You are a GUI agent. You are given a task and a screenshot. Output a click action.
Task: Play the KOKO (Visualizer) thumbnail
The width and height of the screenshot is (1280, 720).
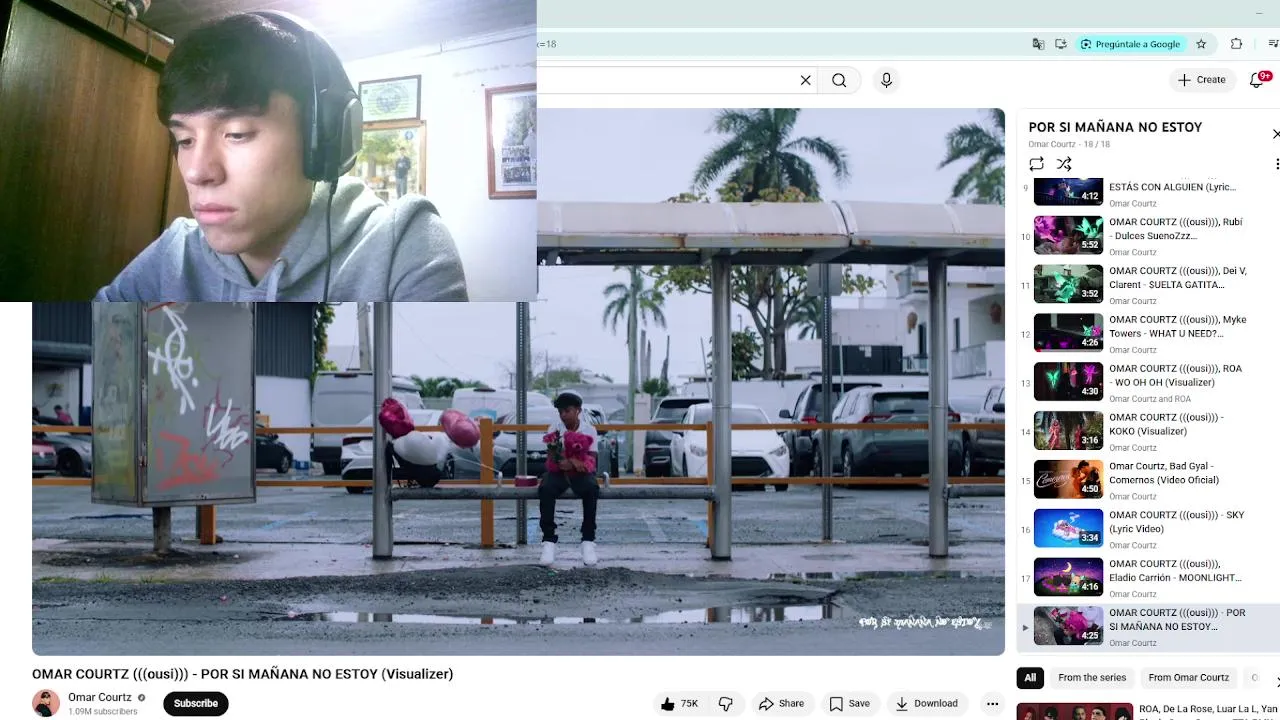coord(1068,431)
